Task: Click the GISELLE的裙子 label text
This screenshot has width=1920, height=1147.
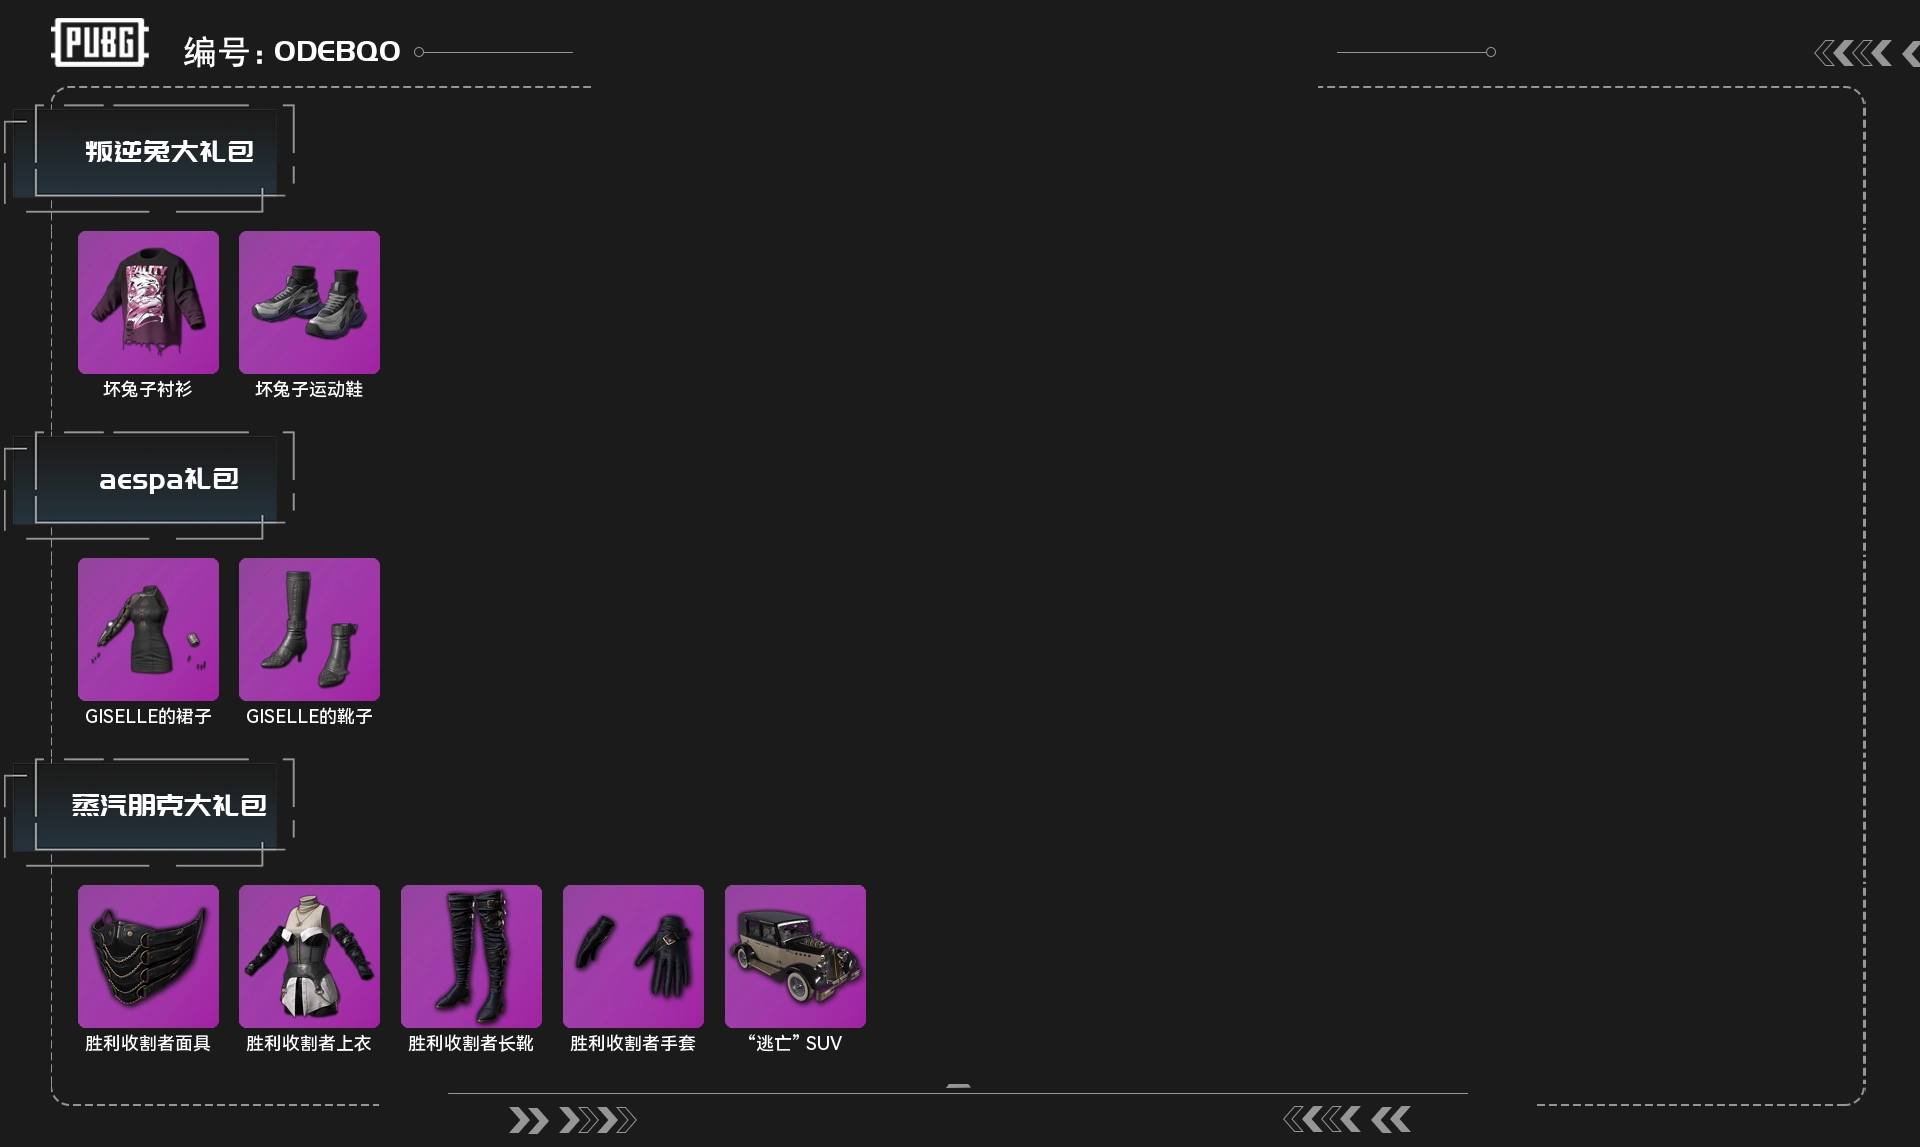Action: [148, 716]
